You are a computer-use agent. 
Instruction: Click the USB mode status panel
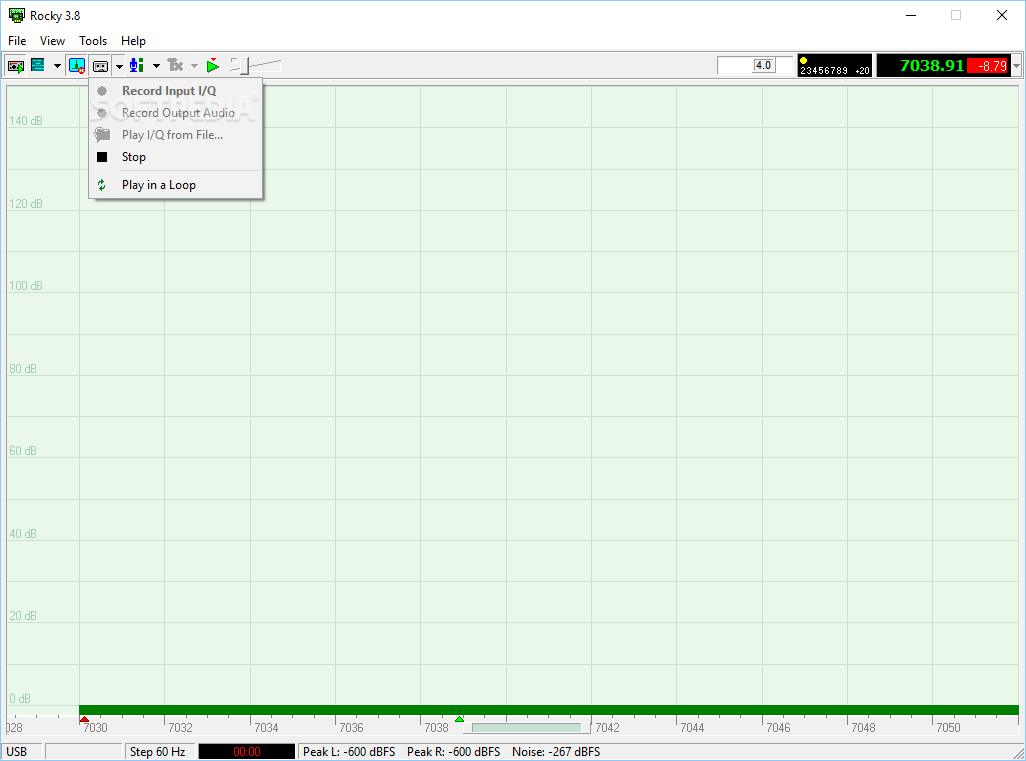coord(22,752)
